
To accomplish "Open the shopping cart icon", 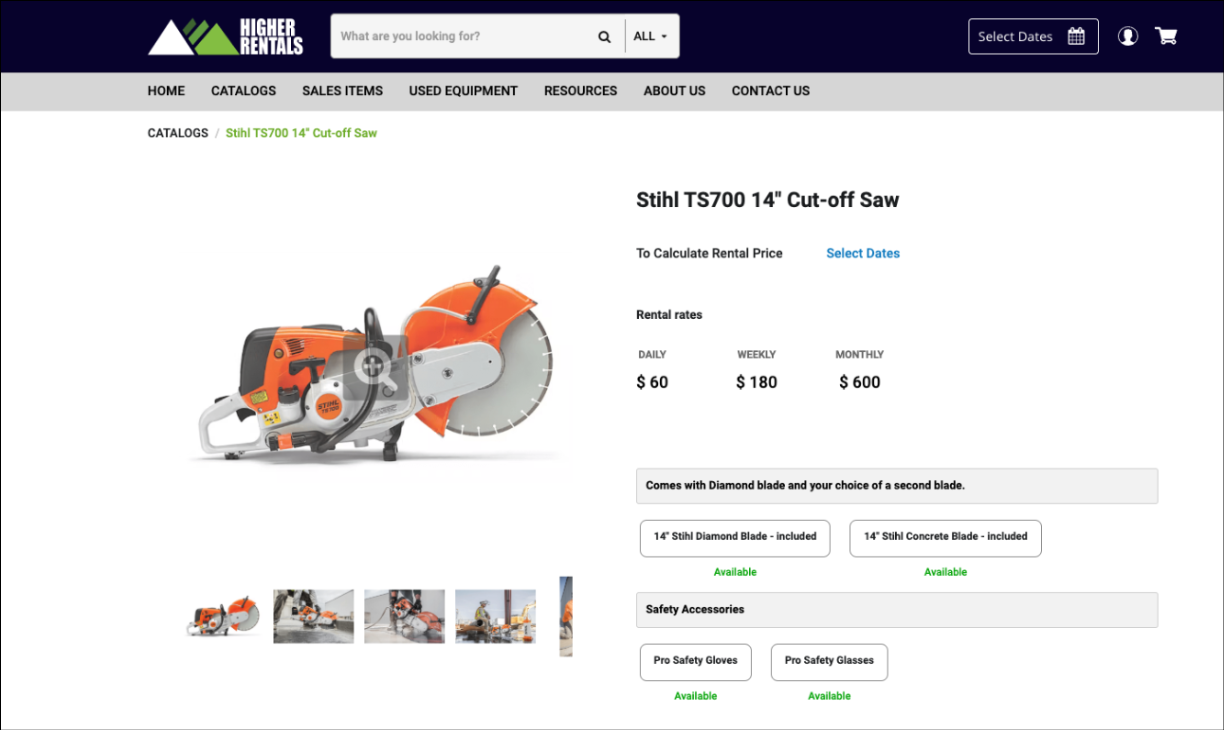I will point(1166,37).
